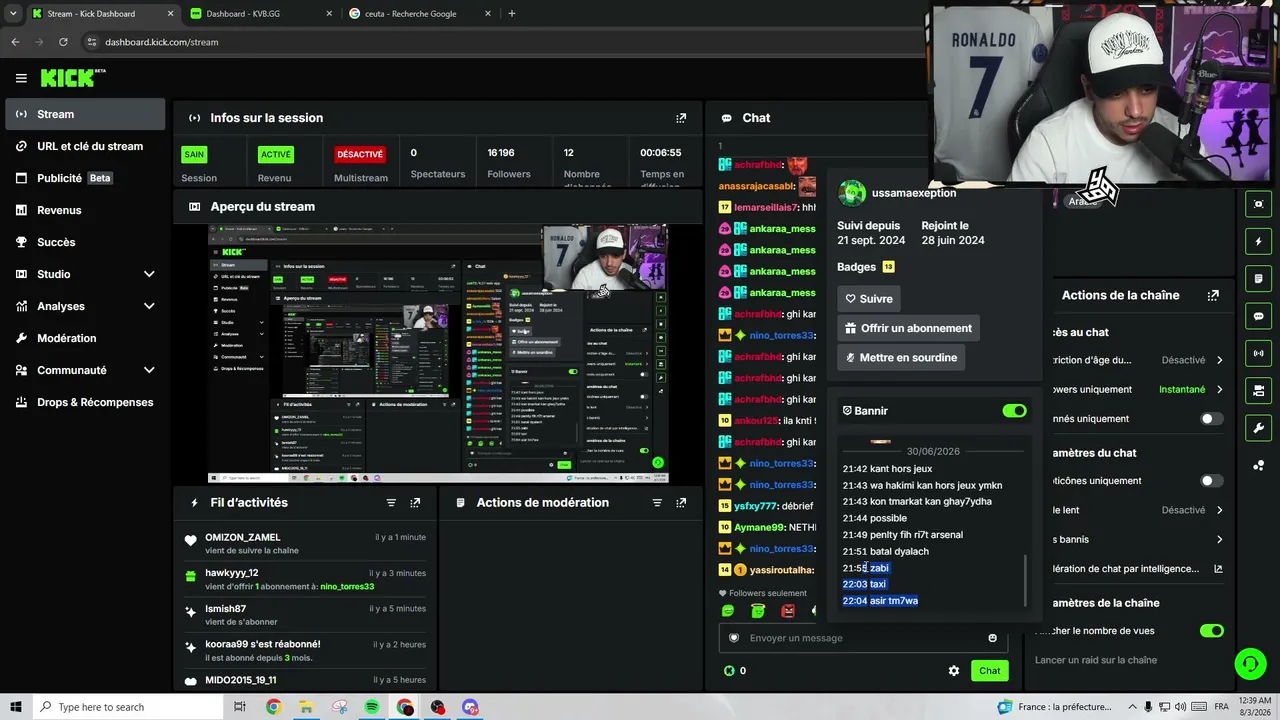This screenshot has width=1280, height=720.
Task: Open Succès in the sidebar
Action: click(x=85, y=242)
